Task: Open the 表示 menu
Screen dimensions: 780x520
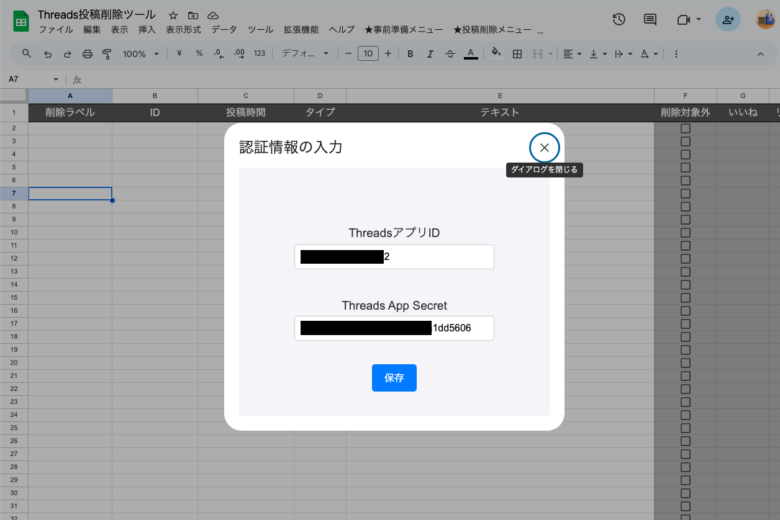Action: pyautogui.click(x=119, y=30)
